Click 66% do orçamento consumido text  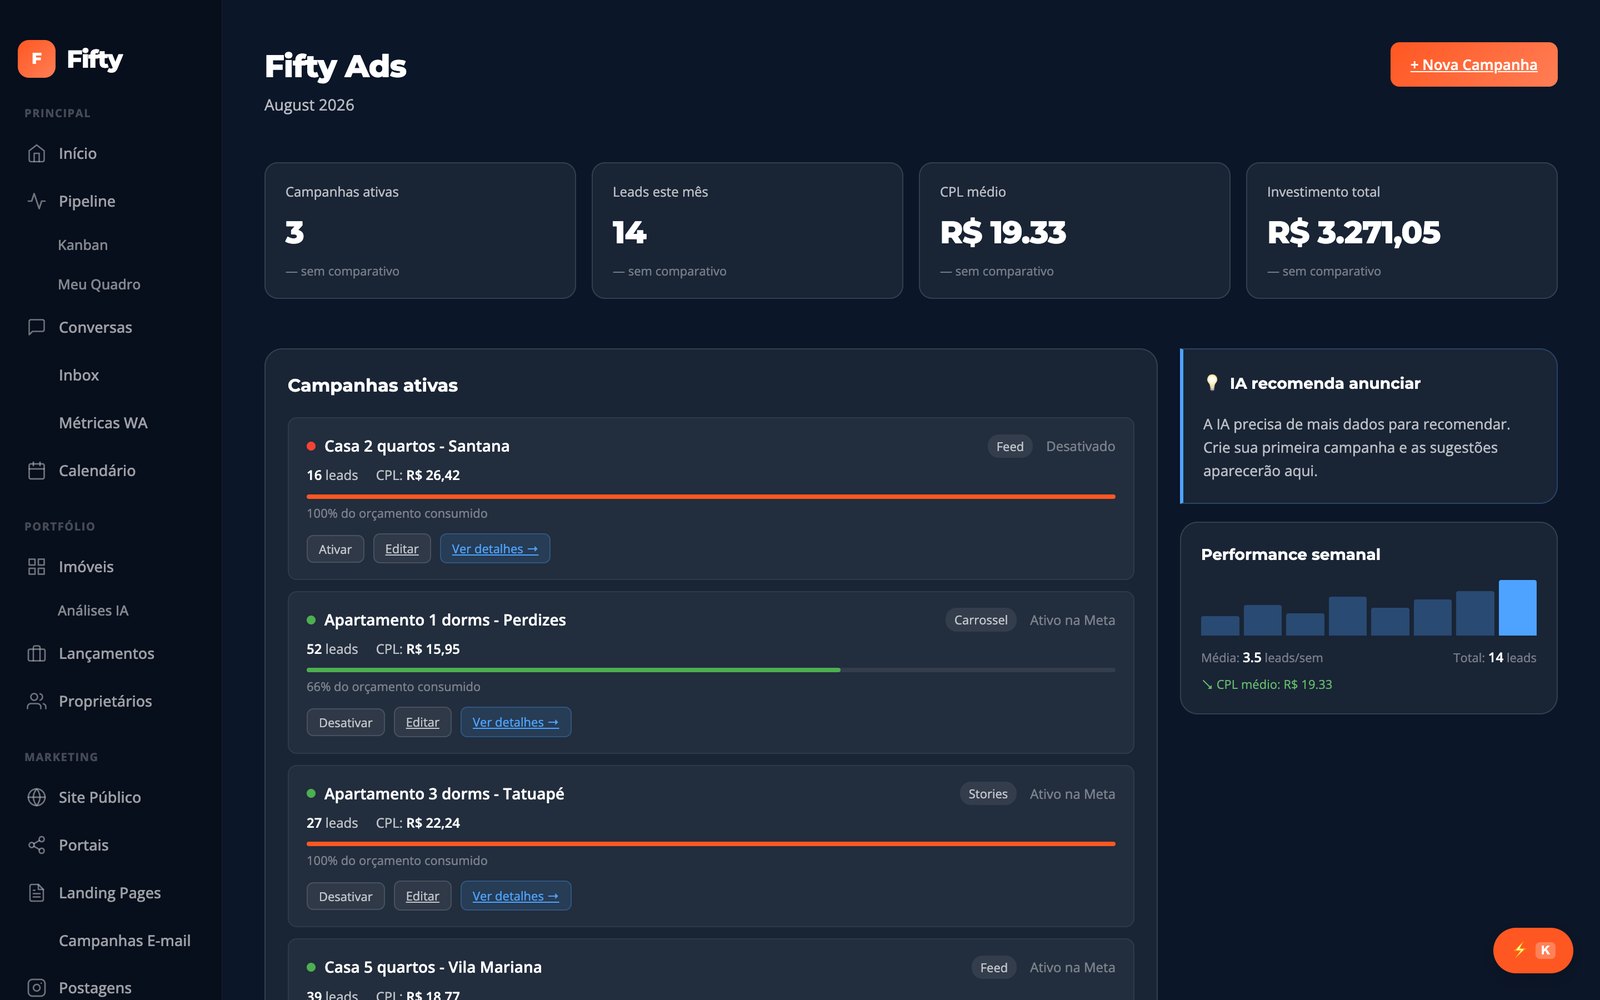pos(393,687)
